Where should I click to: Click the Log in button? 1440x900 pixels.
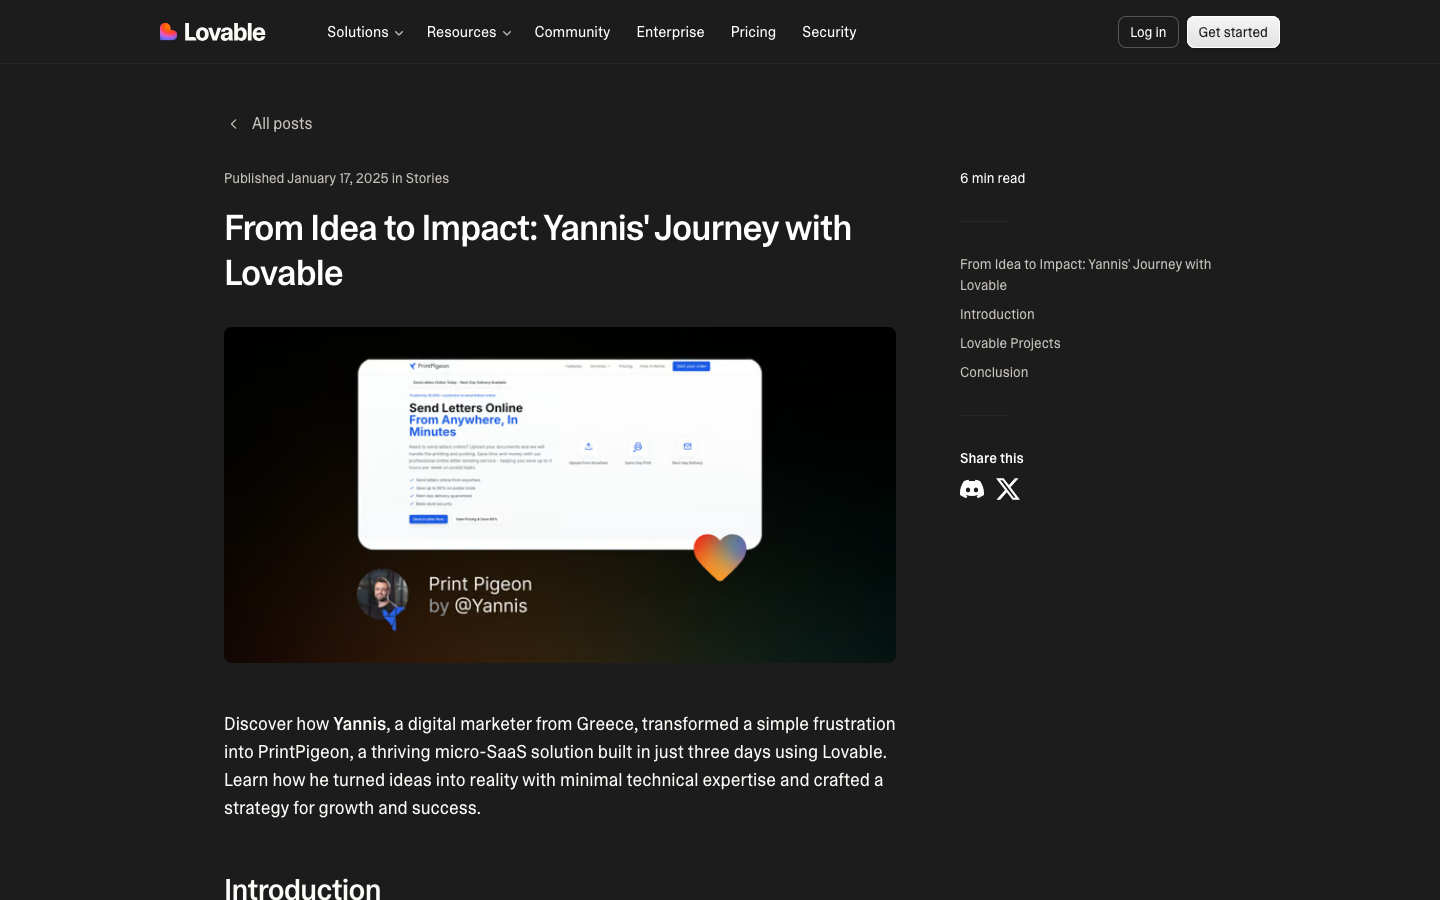click(1148, 32)
